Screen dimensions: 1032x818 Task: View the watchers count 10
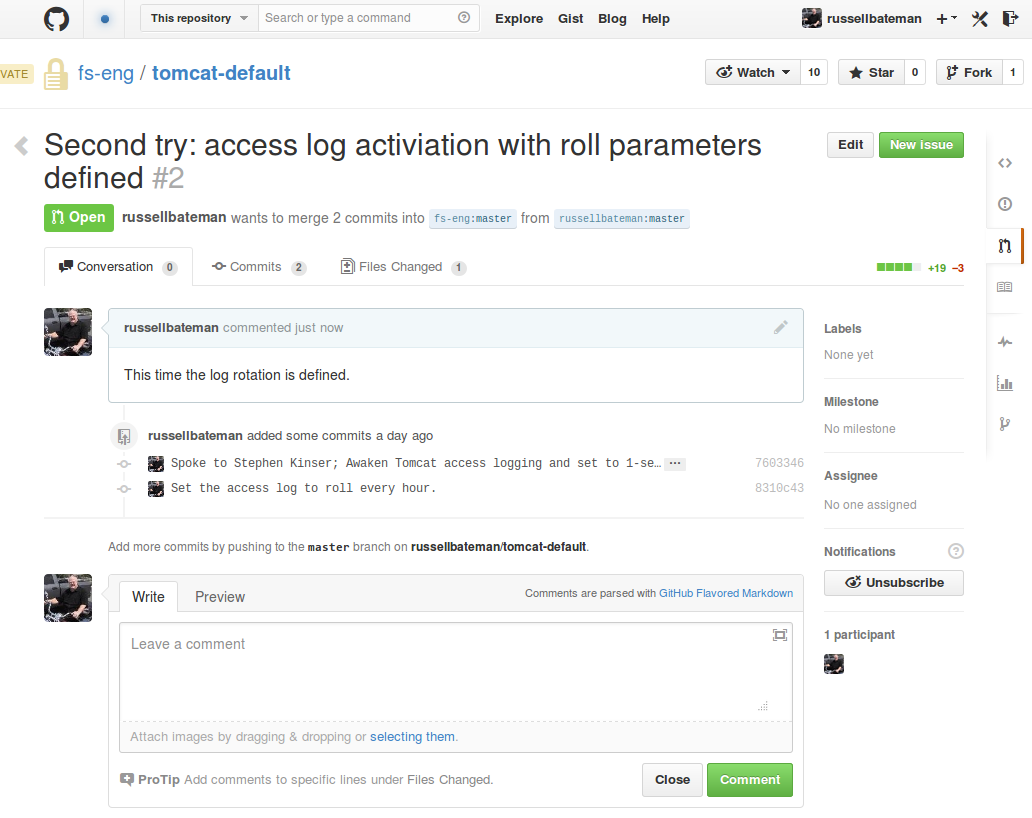point(814,72)
